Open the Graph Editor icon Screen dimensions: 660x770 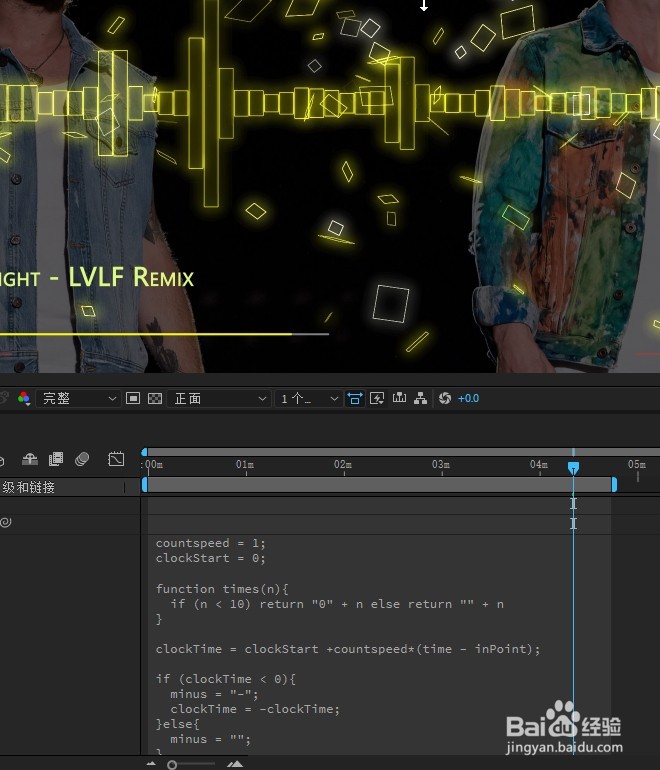[116, 459]
